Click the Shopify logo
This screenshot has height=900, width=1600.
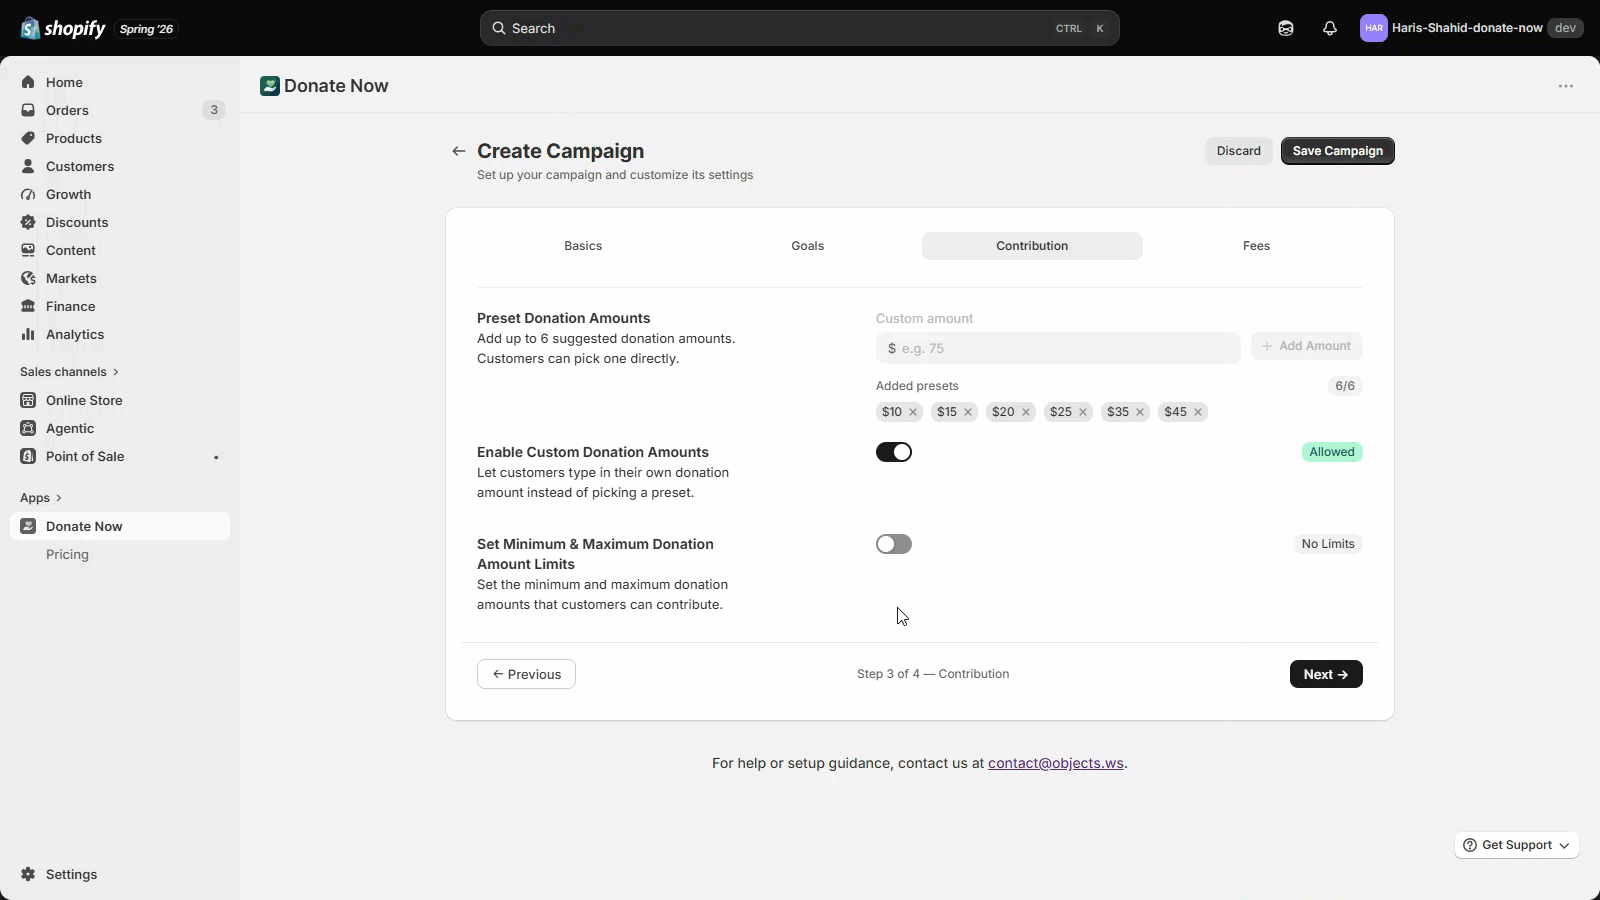point(62,28)
